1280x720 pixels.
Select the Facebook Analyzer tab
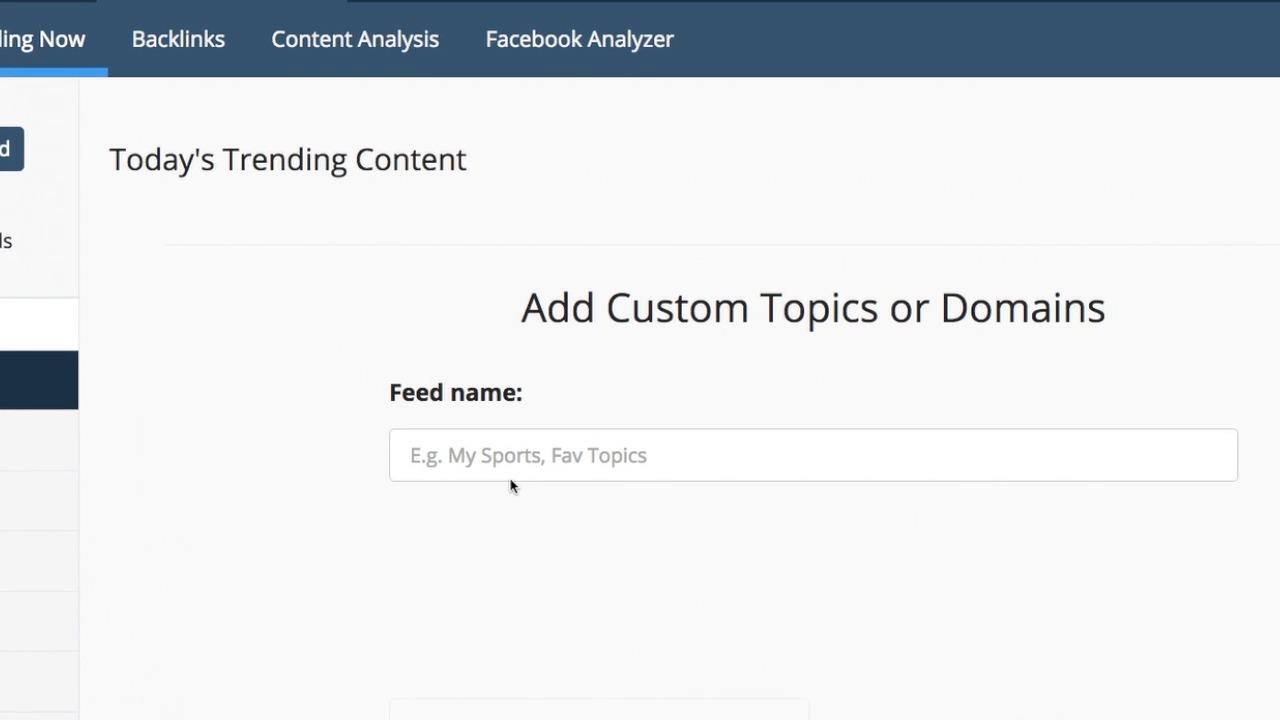579,39
